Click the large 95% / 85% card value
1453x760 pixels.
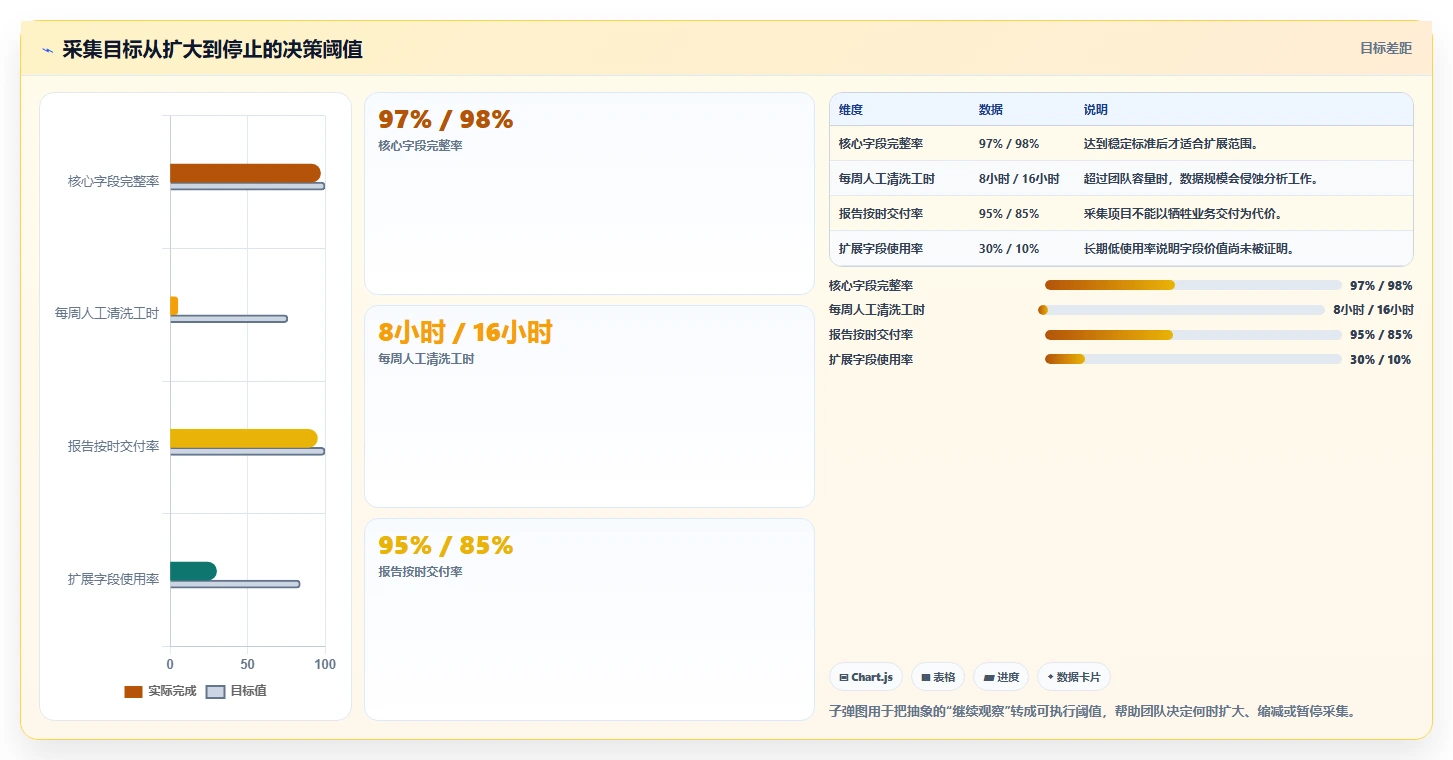click(x=445, y=545)
